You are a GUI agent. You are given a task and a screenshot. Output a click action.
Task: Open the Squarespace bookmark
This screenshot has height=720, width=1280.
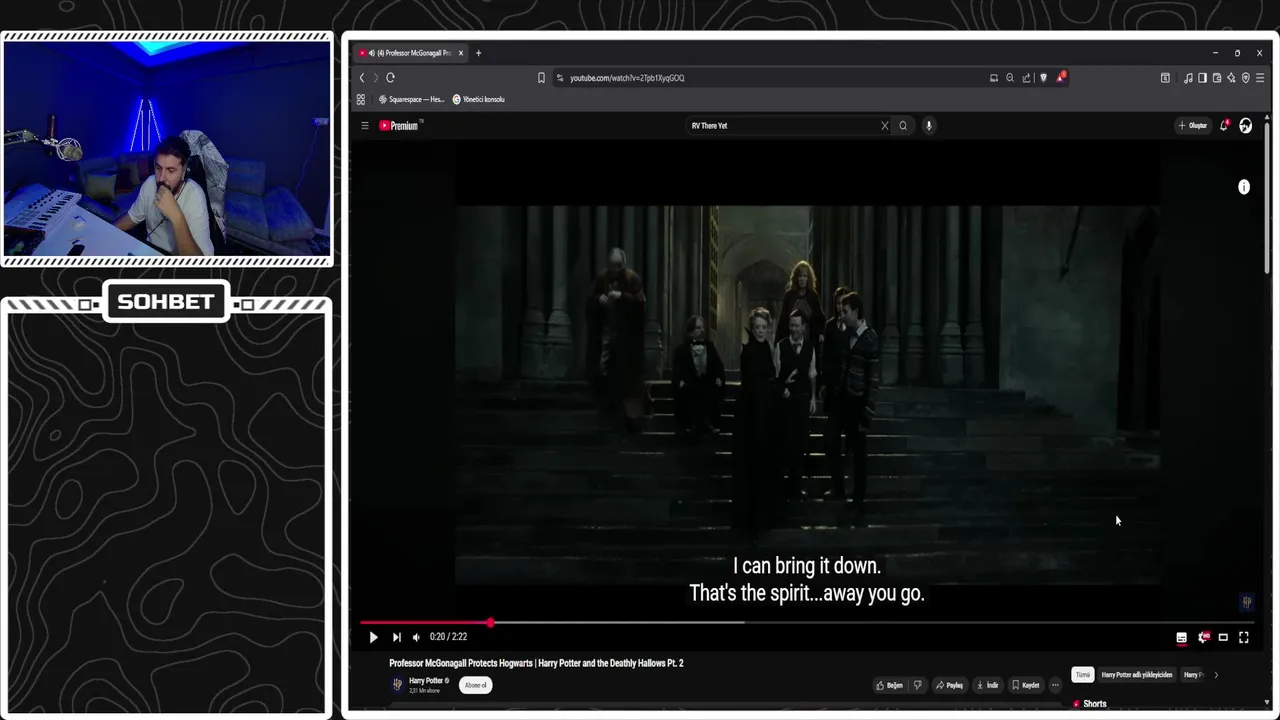click(412, 100)
